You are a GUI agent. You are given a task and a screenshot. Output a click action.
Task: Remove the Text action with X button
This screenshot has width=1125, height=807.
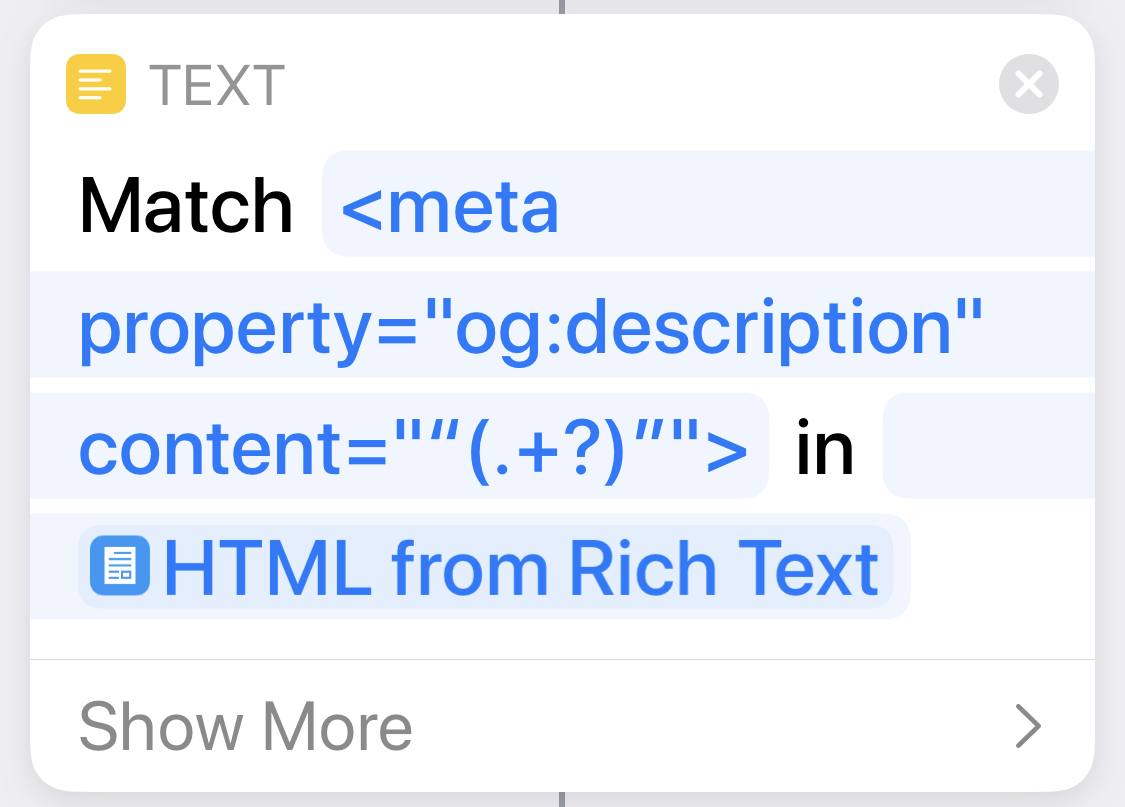pos(1028,84)
